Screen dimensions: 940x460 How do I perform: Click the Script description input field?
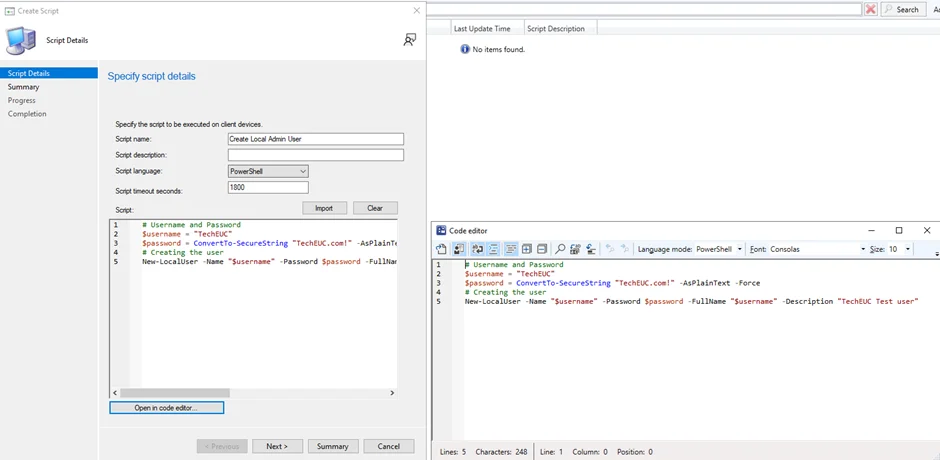pos(316,155)
